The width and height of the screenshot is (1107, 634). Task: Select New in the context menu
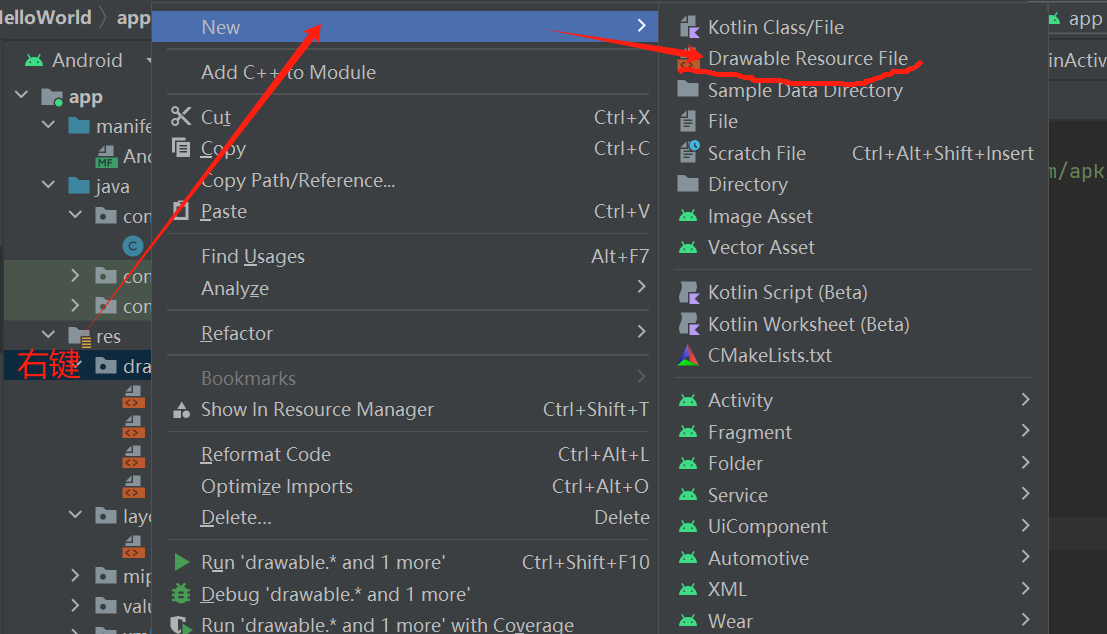click(405, 27)
